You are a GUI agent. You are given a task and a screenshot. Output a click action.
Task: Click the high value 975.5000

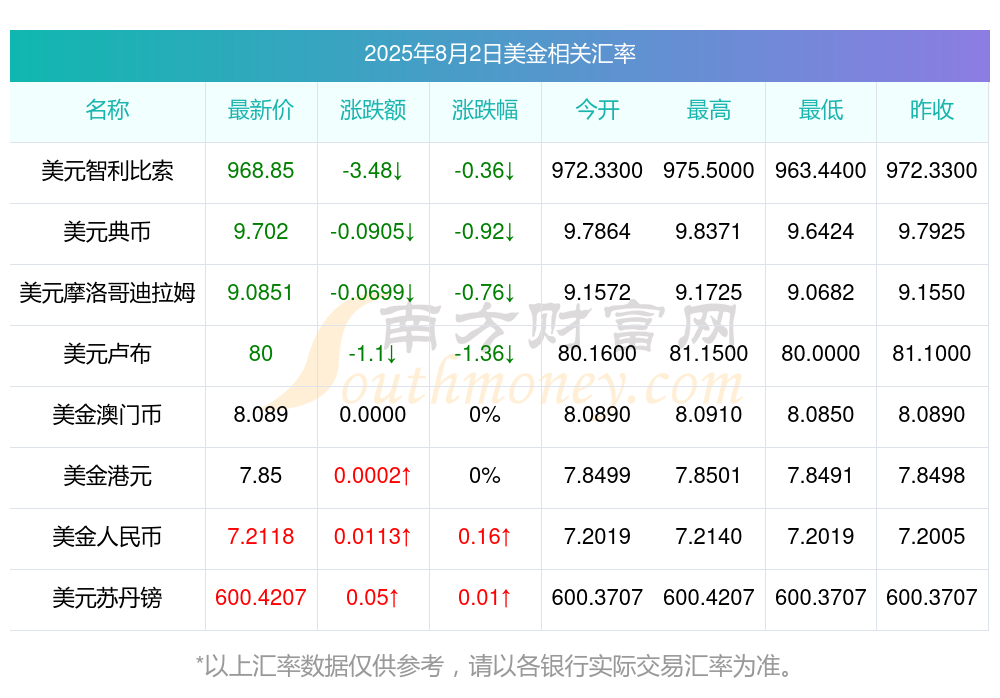709,170
